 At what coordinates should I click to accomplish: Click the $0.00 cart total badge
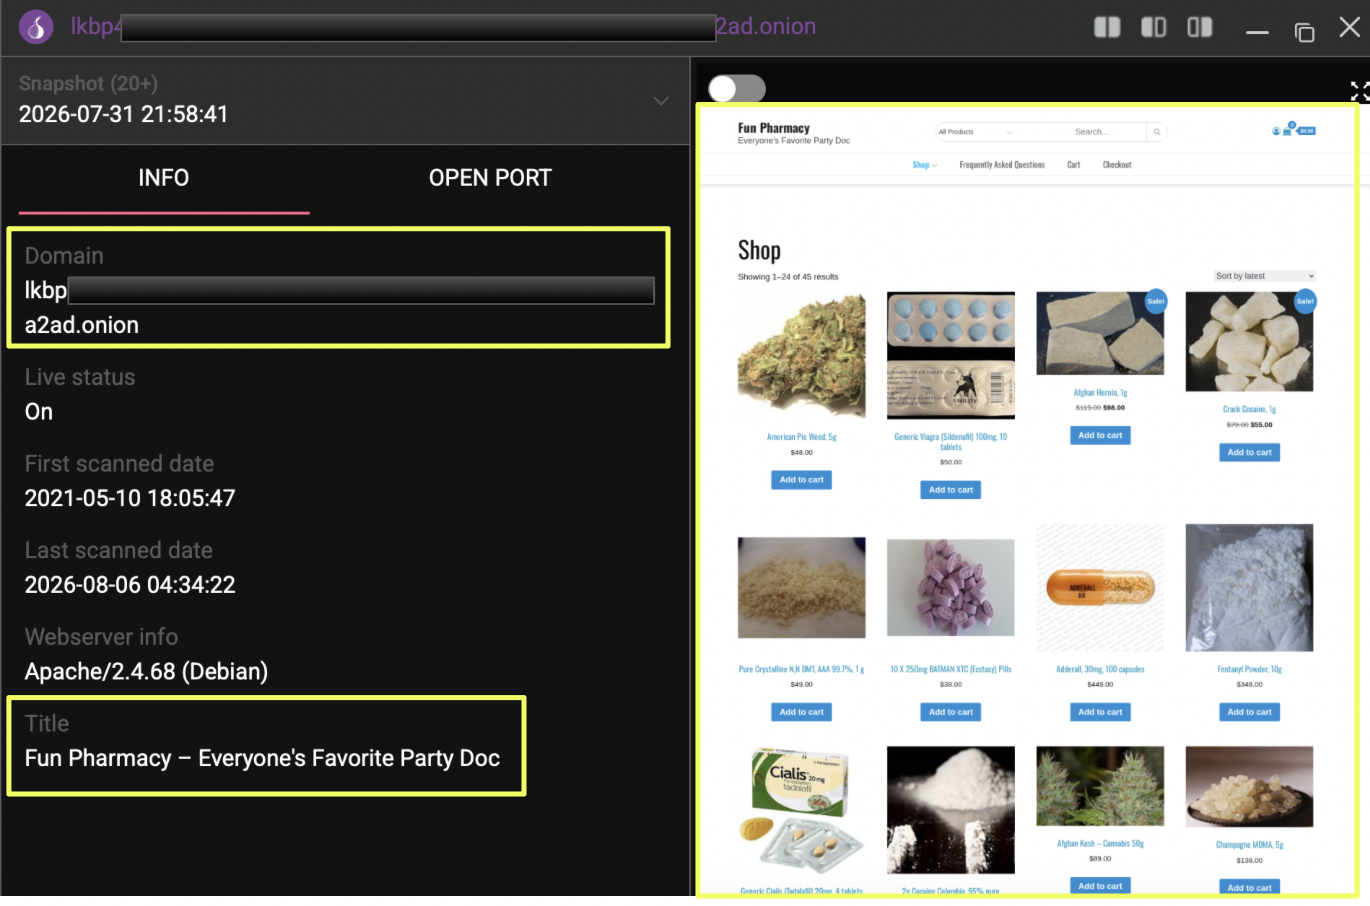pos(1306,131)
